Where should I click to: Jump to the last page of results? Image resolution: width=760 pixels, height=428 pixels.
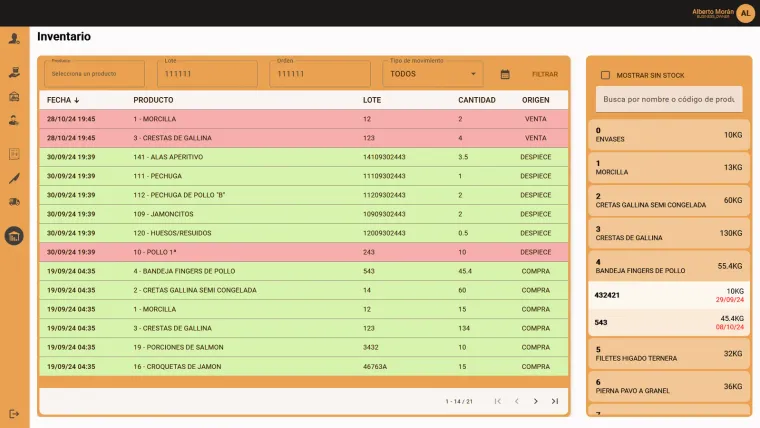pos(555,401)
